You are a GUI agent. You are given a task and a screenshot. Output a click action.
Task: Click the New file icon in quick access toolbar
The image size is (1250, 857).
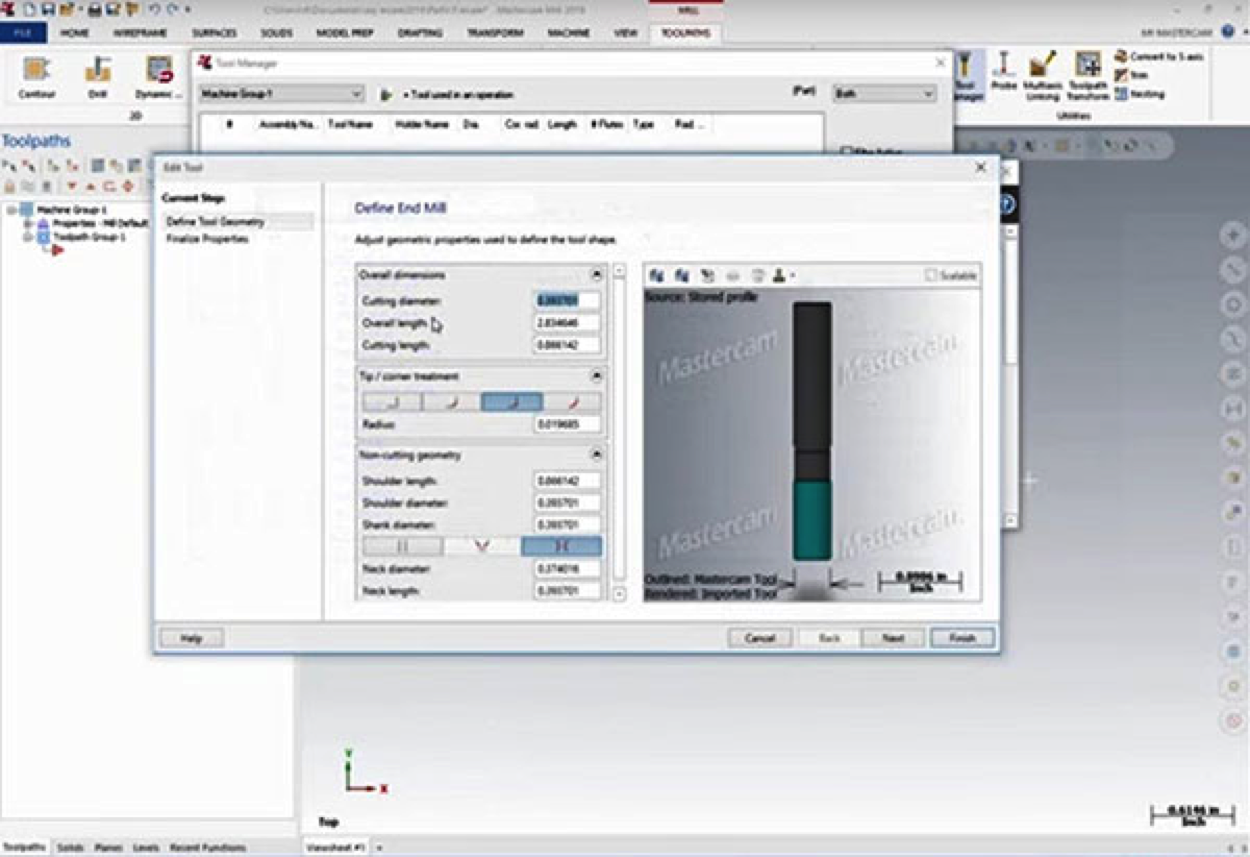click(x=29, y=9)
